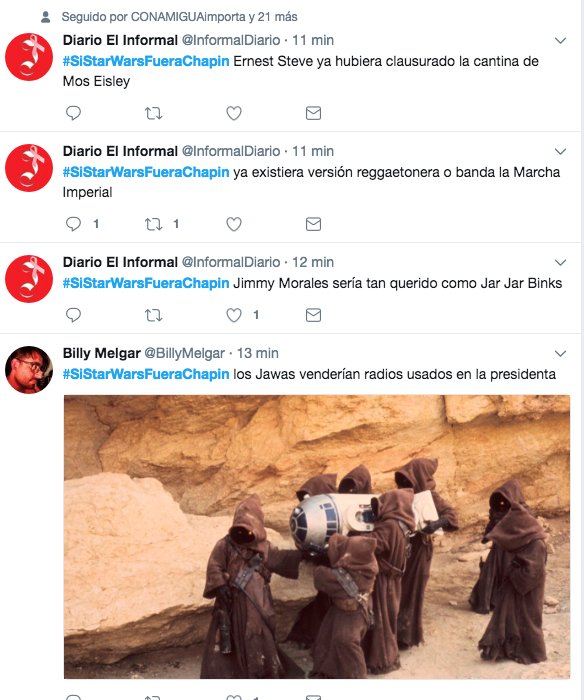
Task: Retweet the Jar Jar Binks tweet
Action: [153, 315]
